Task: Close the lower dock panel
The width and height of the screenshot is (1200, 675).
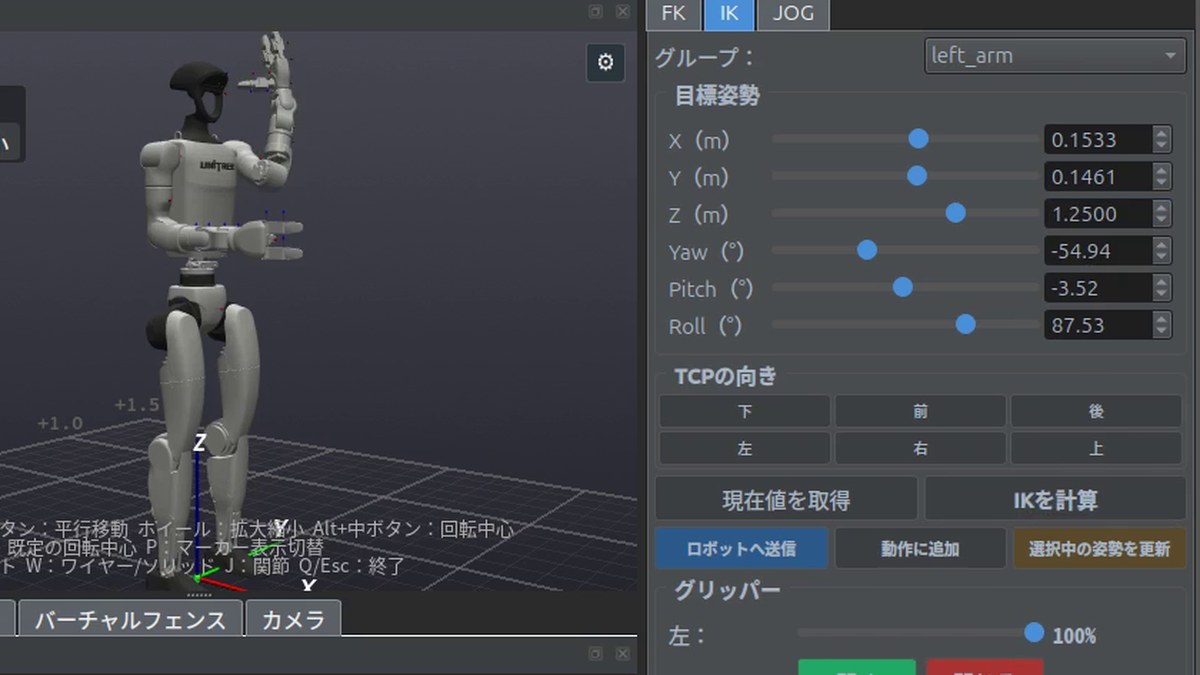Action: (x=622, y=653)
